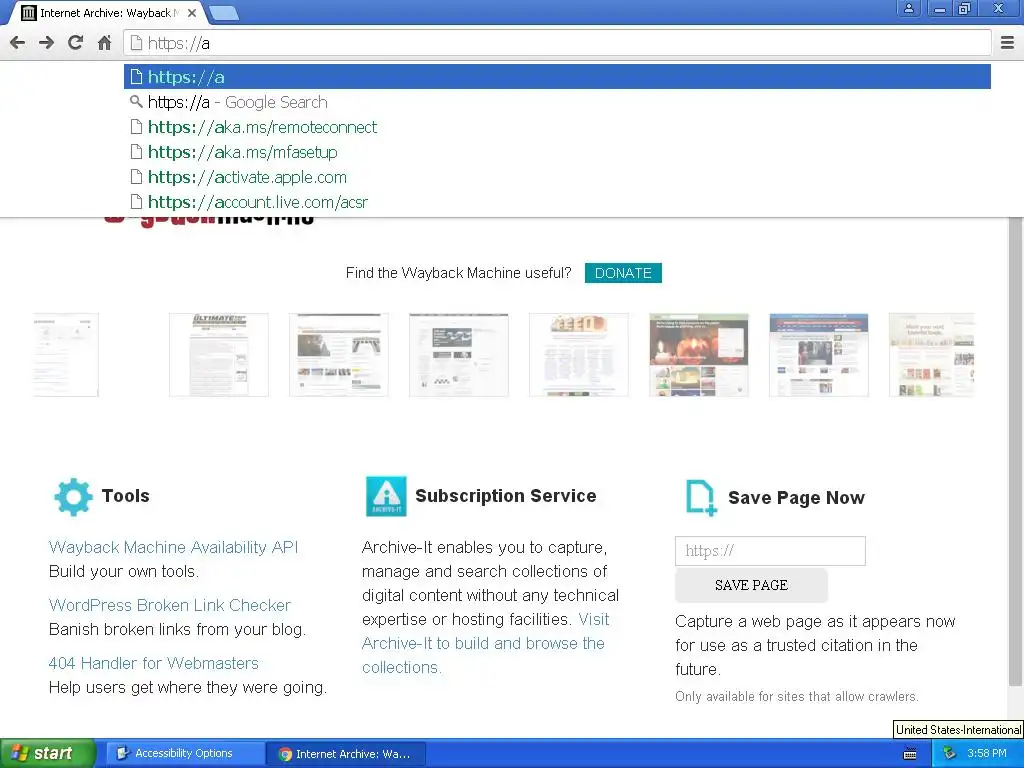Open the candle-lit archived site thumbnail
This screenshot has height=768, width=1024.
tap(699, 355)
